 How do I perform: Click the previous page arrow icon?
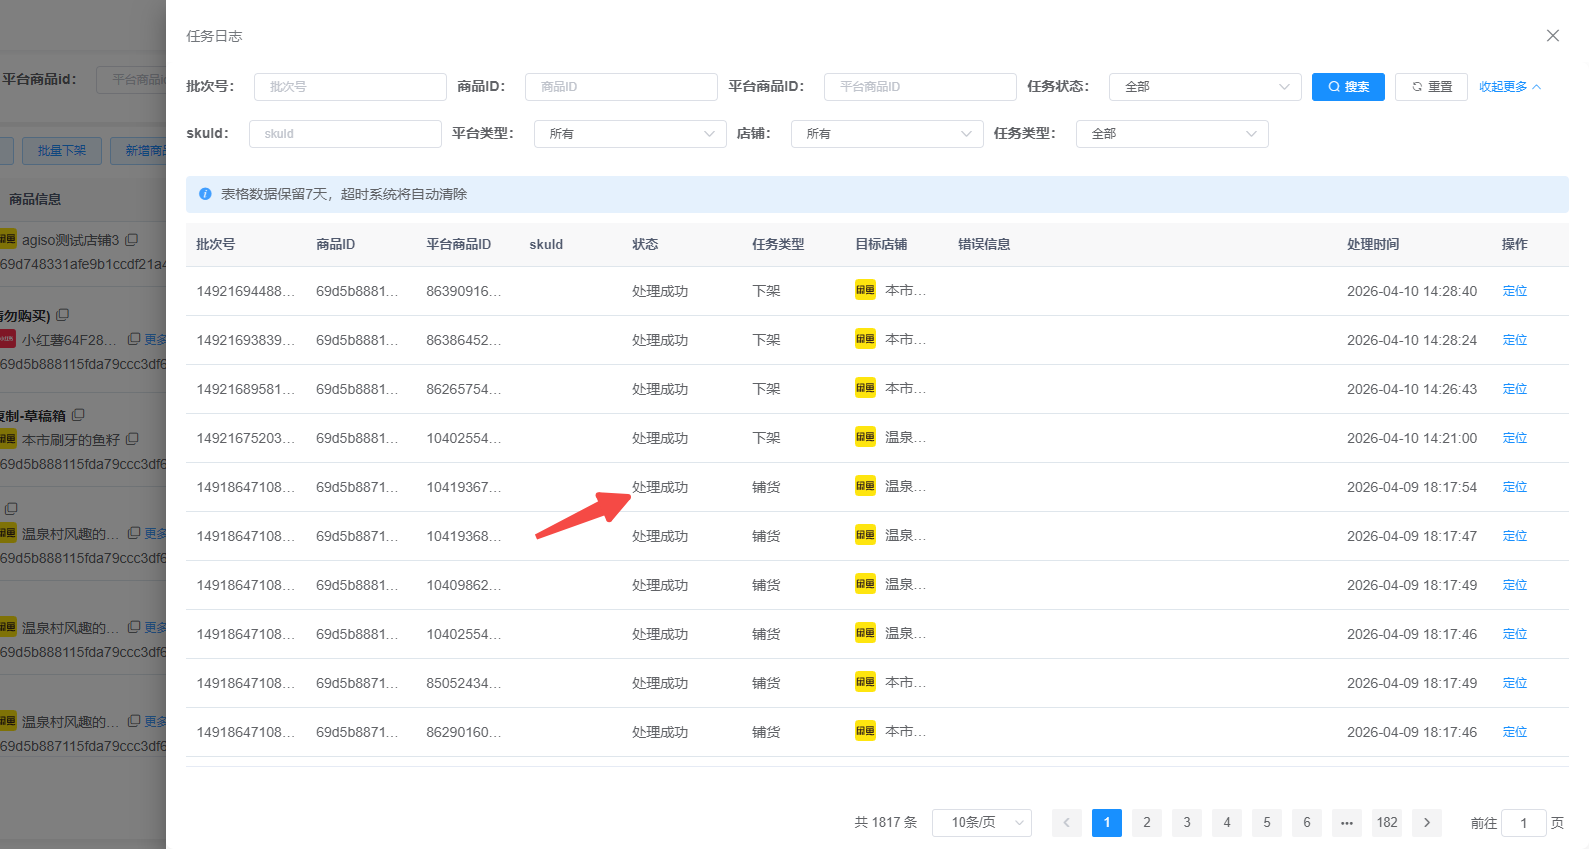[1066, 823]
